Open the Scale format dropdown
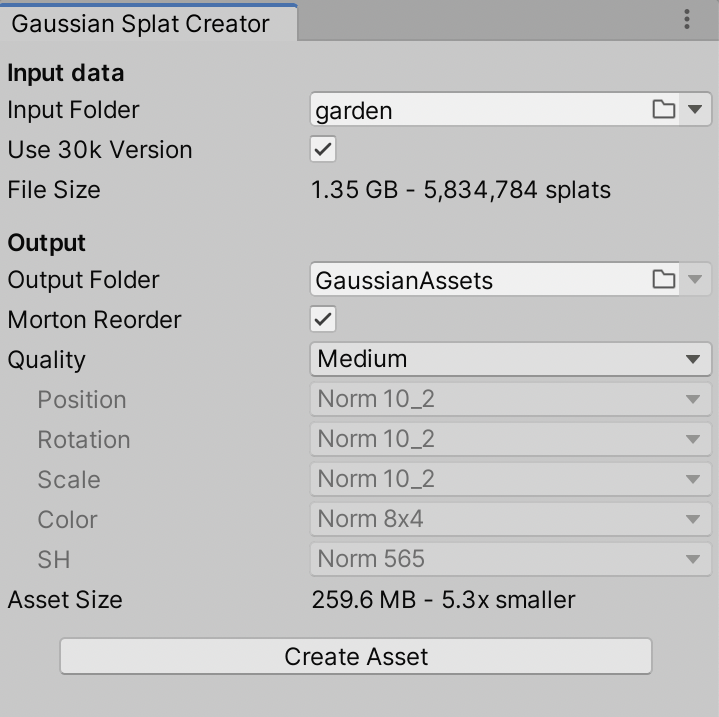 click(511, 479)
